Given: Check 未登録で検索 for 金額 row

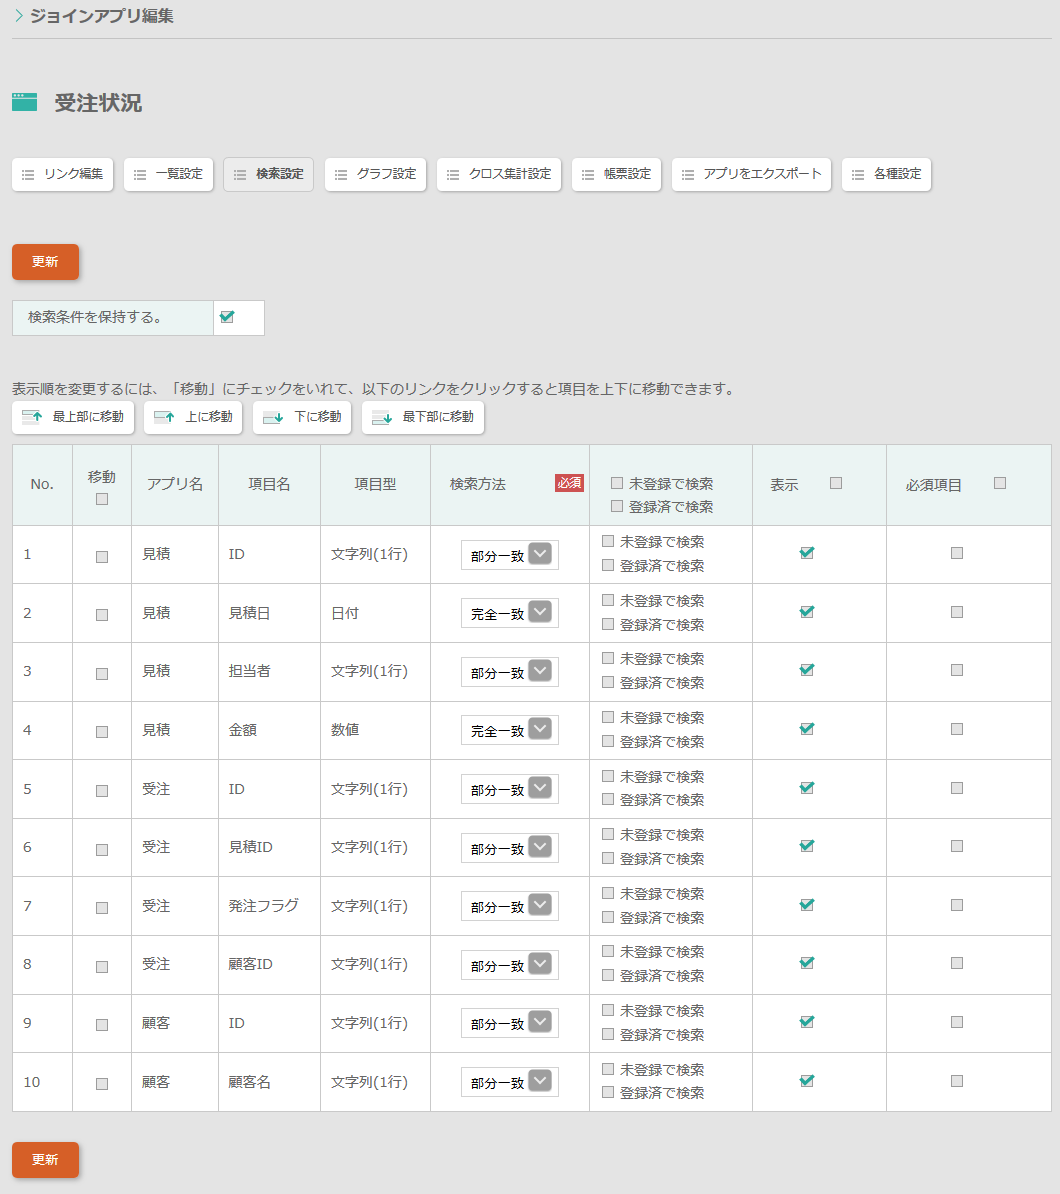Looking at the screenshot, I should pyautogui.click(x=608, y=717).
